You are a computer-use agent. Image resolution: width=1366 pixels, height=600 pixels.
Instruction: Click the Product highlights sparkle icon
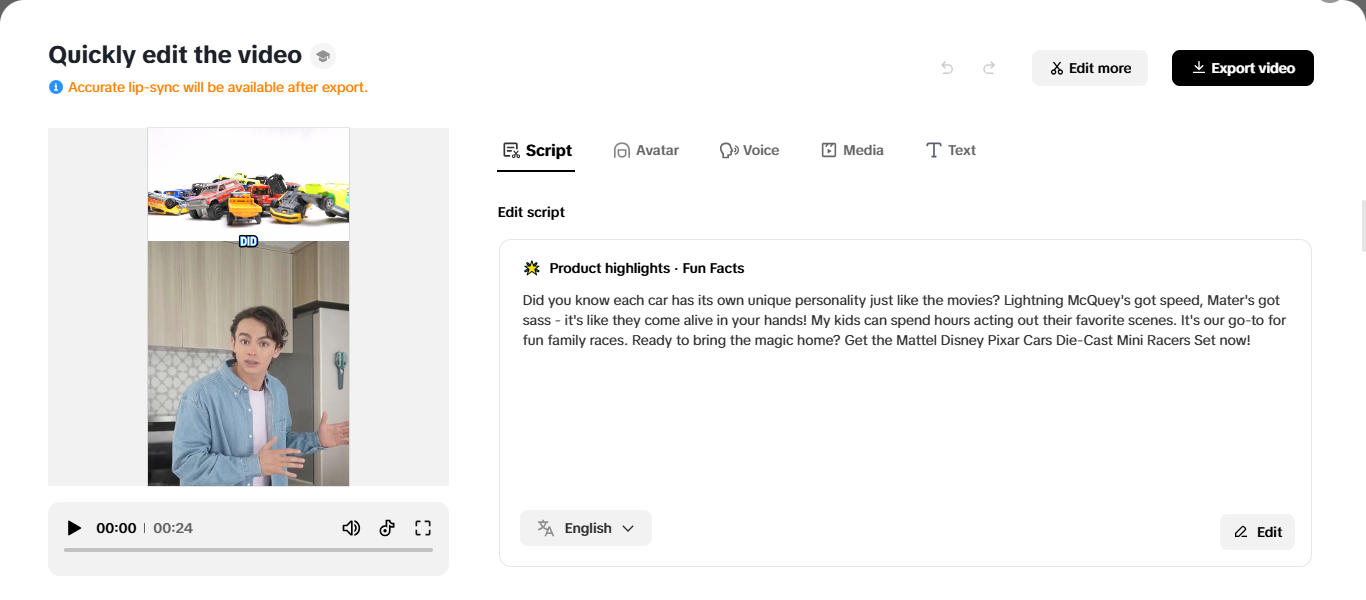click(532, 268)
